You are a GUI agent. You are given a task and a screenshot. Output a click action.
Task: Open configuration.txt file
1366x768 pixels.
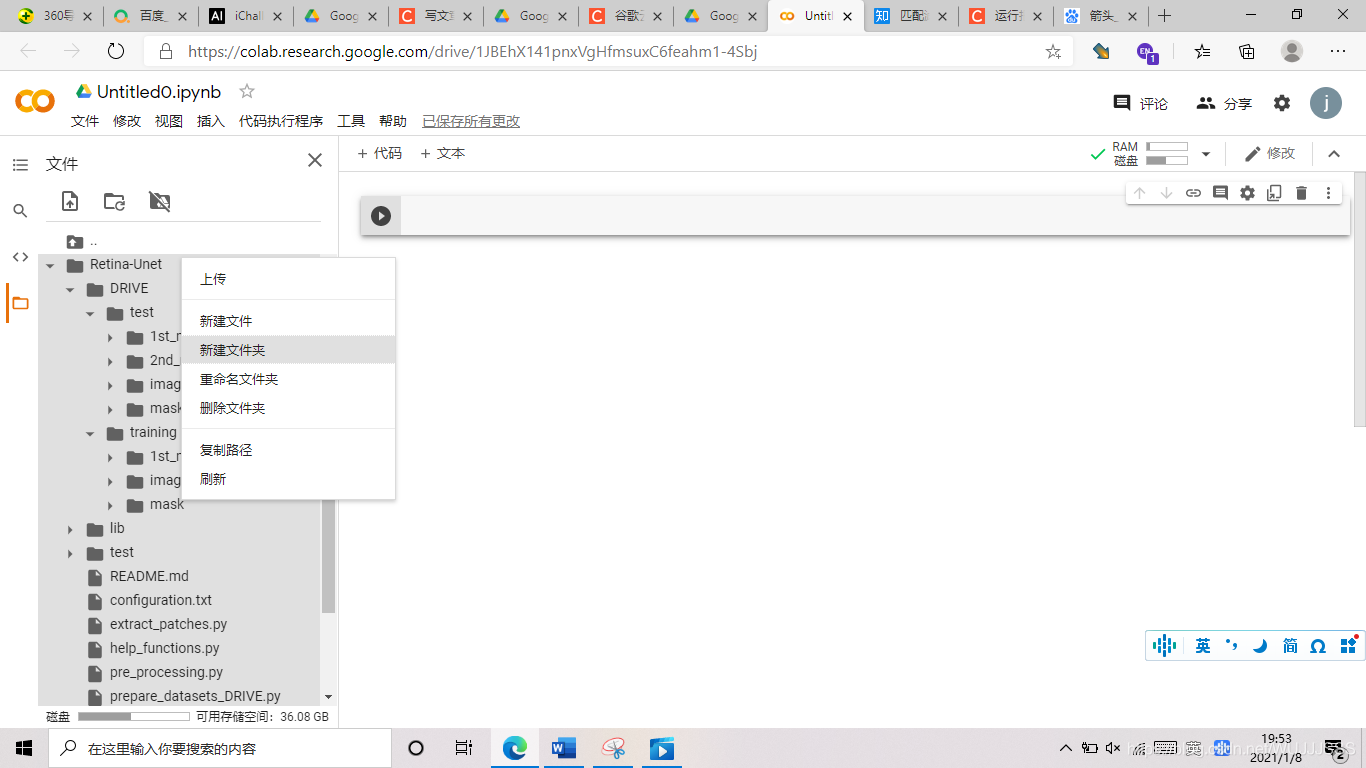tap(161, 601)
